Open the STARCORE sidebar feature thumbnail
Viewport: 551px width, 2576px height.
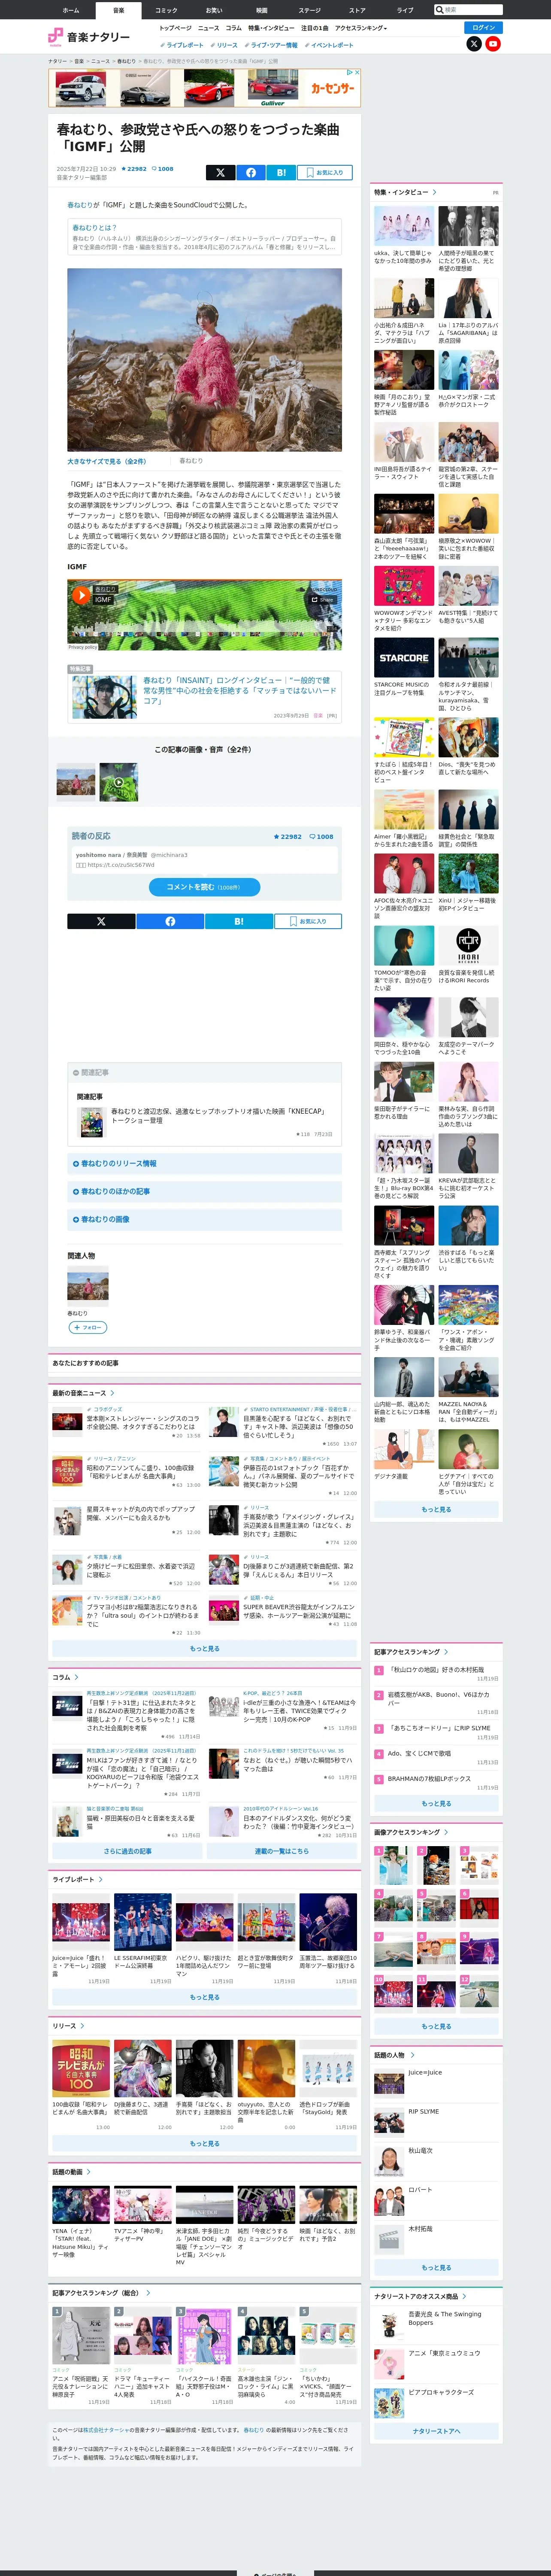pyautogui.click(x=404, y=658)
